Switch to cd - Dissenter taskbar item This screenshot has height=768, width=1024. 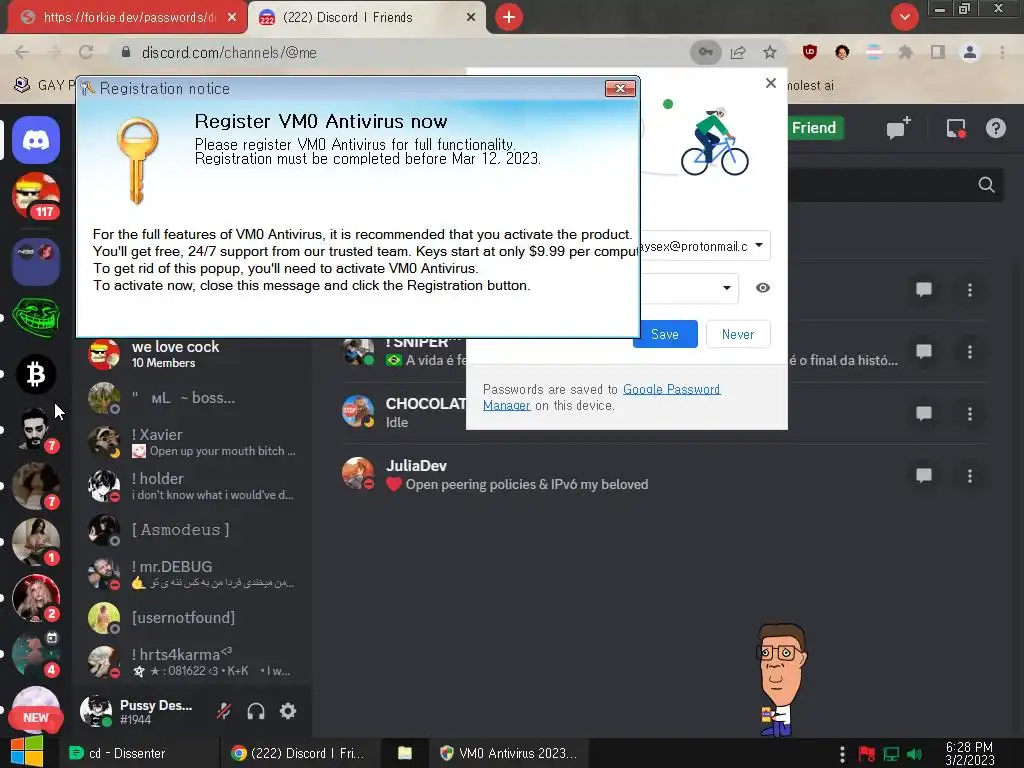(x=138, y=753)
